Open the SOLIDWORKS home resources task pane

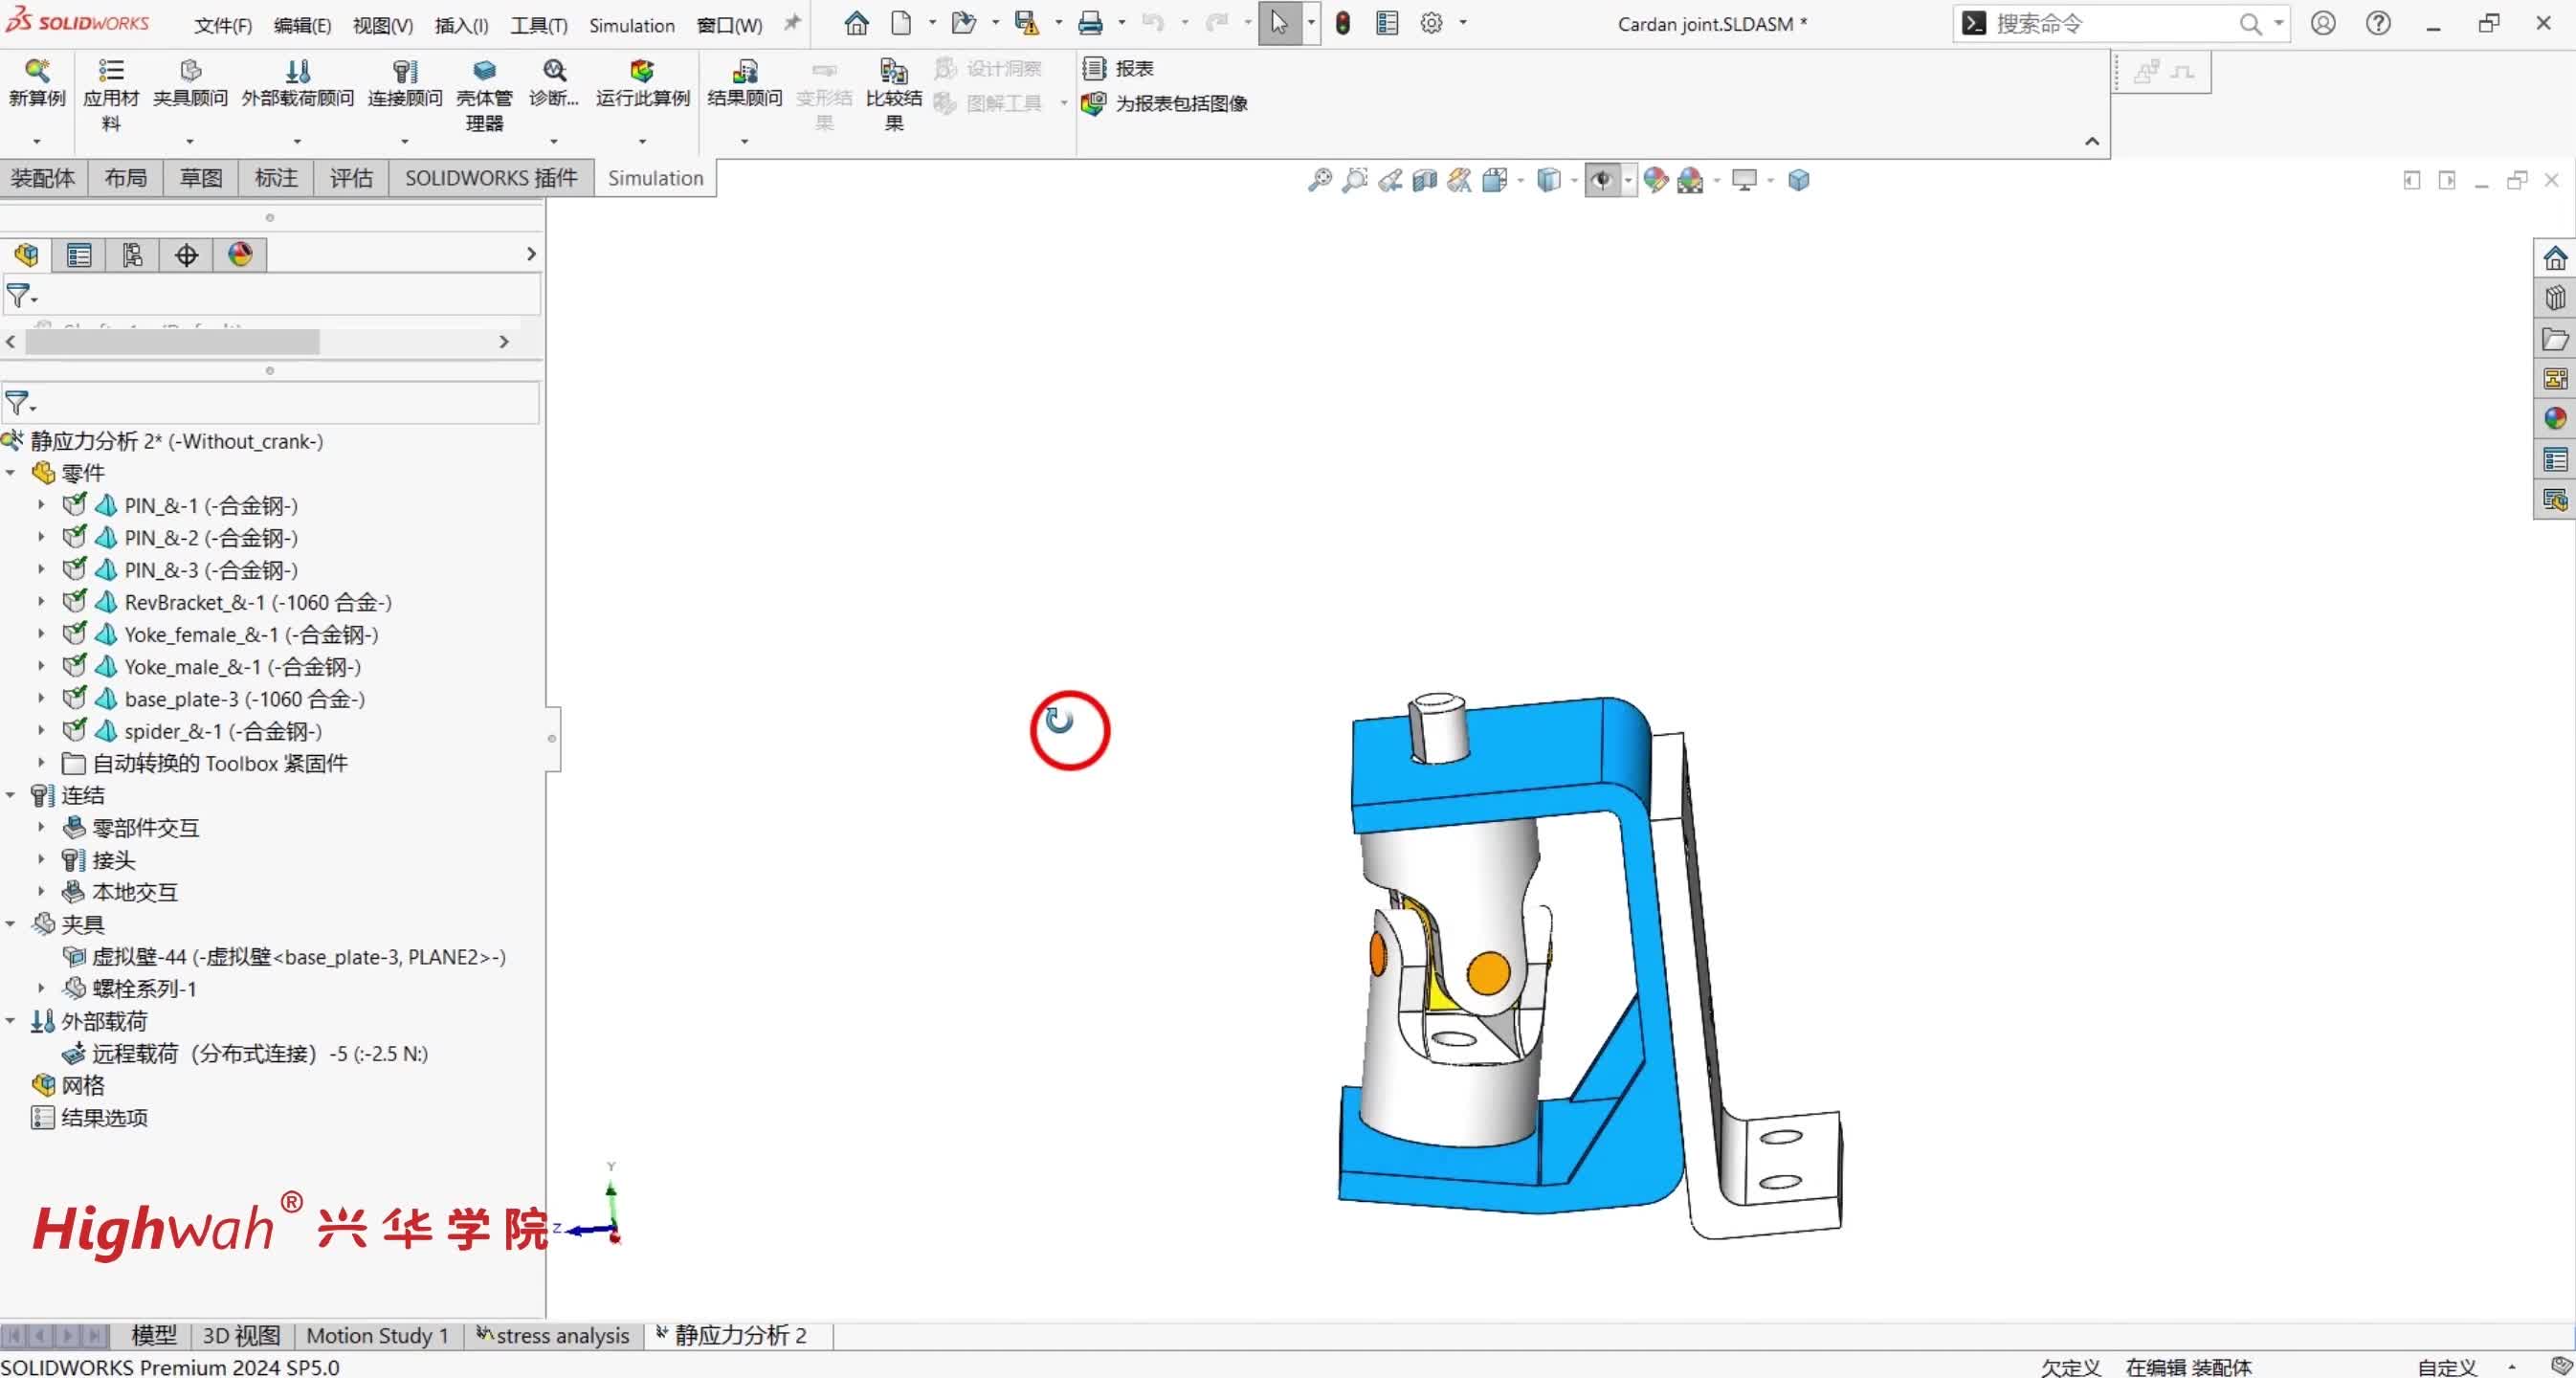(x=2555, y=259)
